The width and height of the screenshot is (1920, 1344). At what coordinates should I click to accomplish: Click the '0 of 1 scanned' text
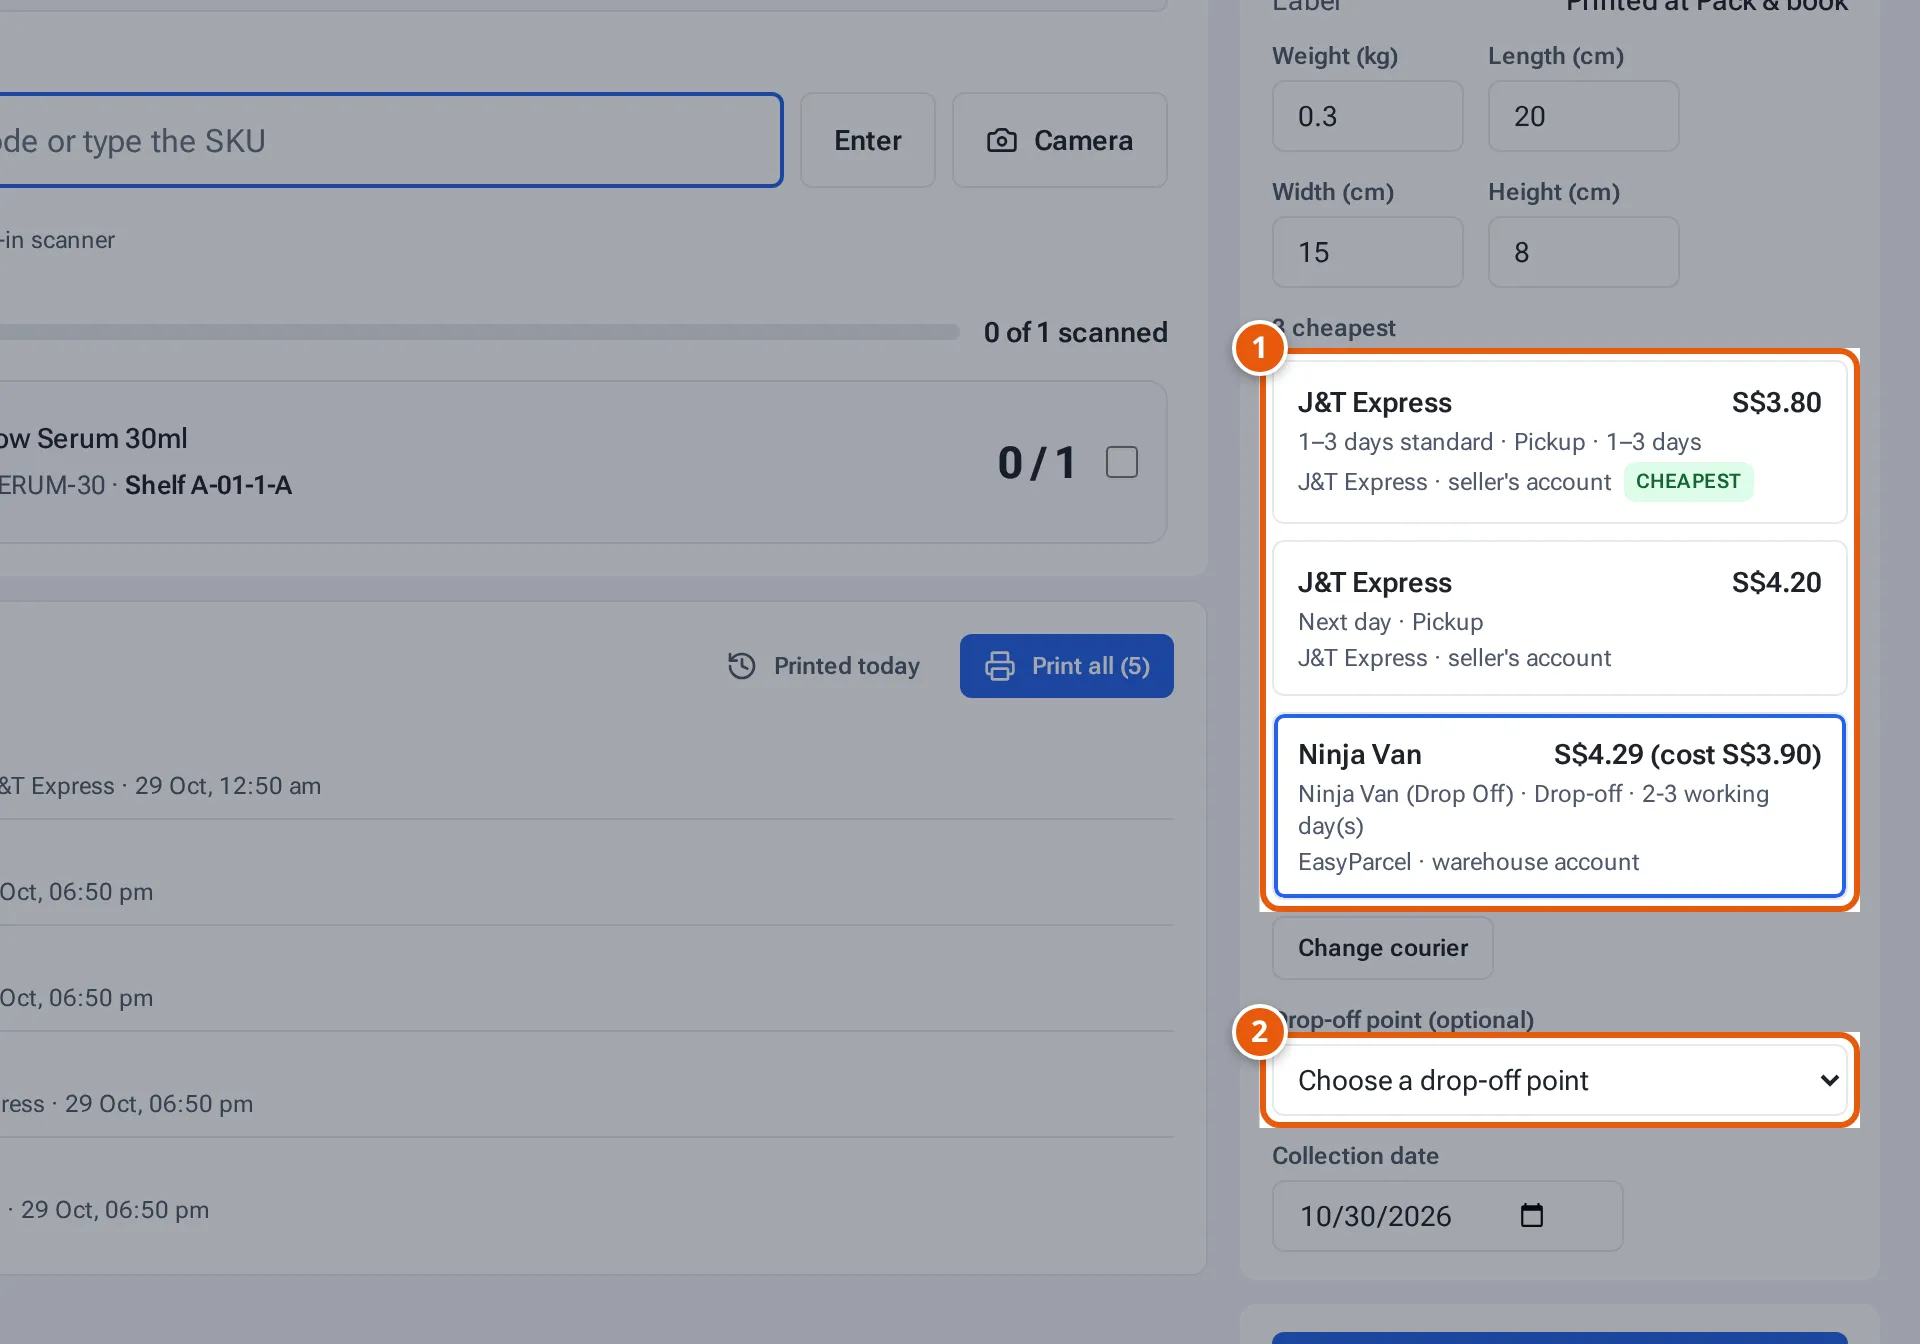(x=1075, y=332)
